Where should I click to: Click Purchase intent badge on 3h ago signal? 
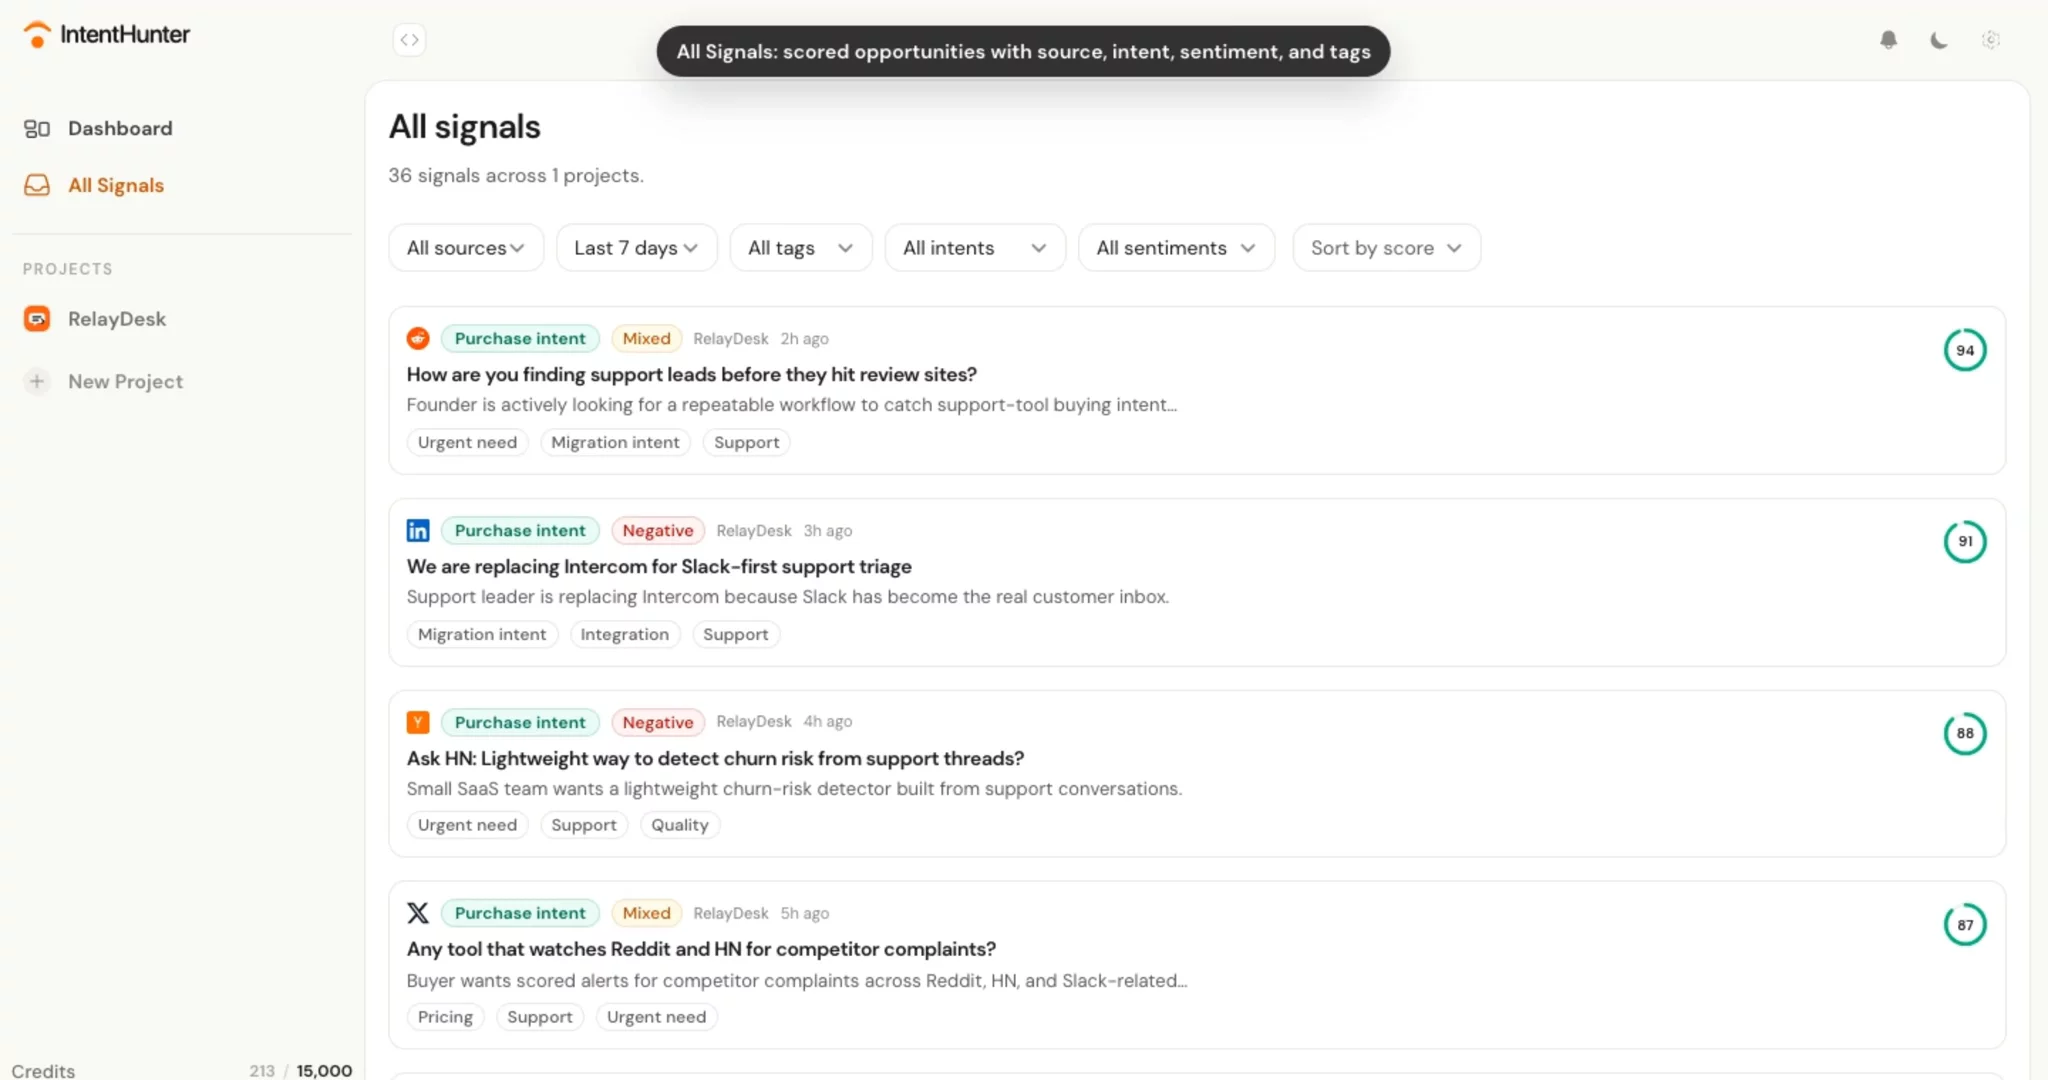(520, 530)
